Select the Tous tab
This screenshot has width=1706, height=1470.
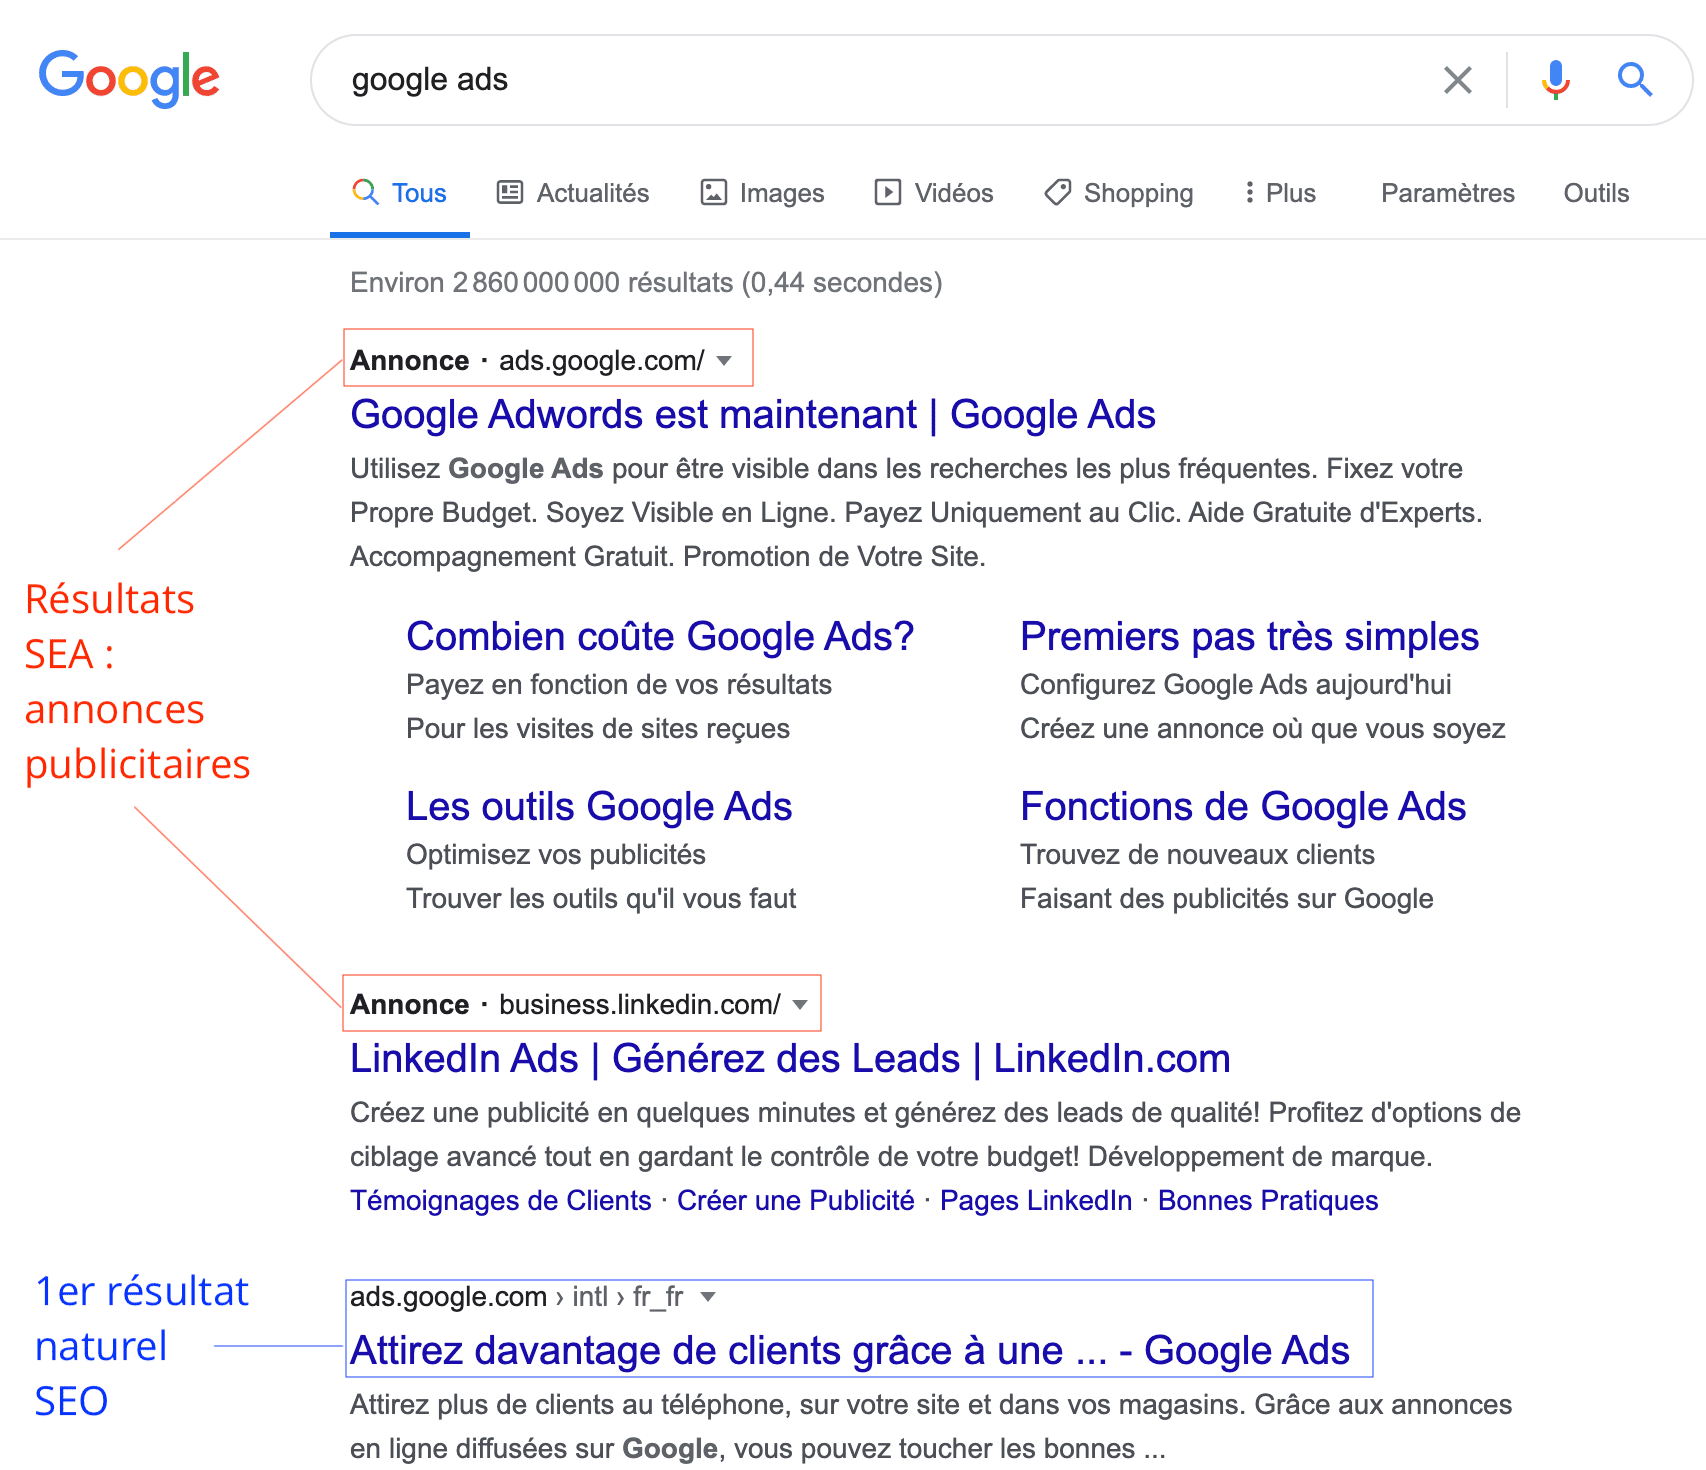click(x=399, y=193)
